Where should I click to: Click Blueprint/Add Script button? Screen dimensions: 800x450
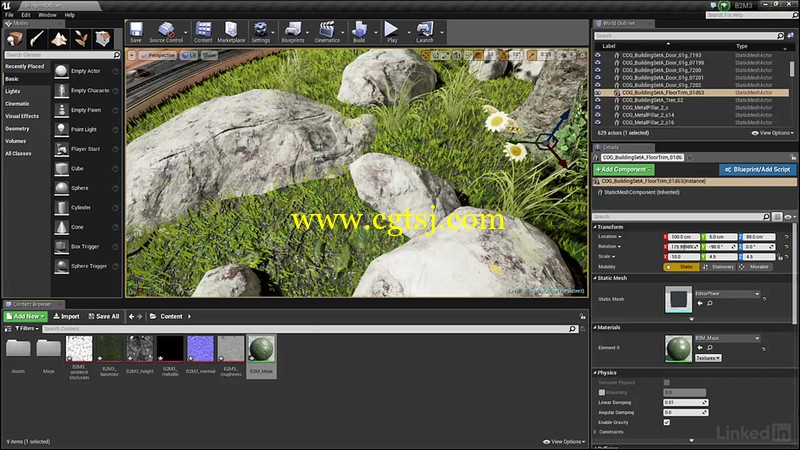coord(758,169)
